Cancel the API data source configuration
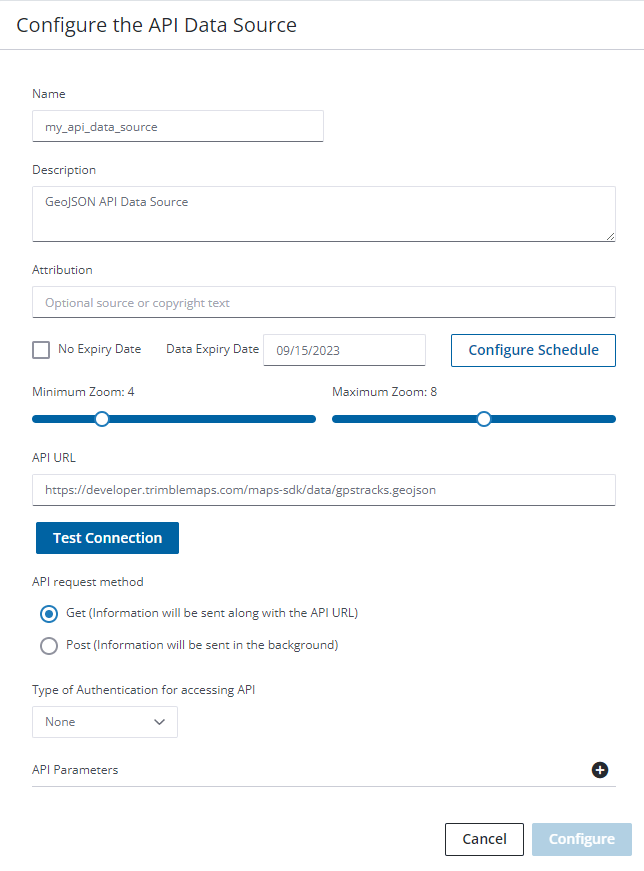Screen dimensions: 644x871 pos(485,839)
